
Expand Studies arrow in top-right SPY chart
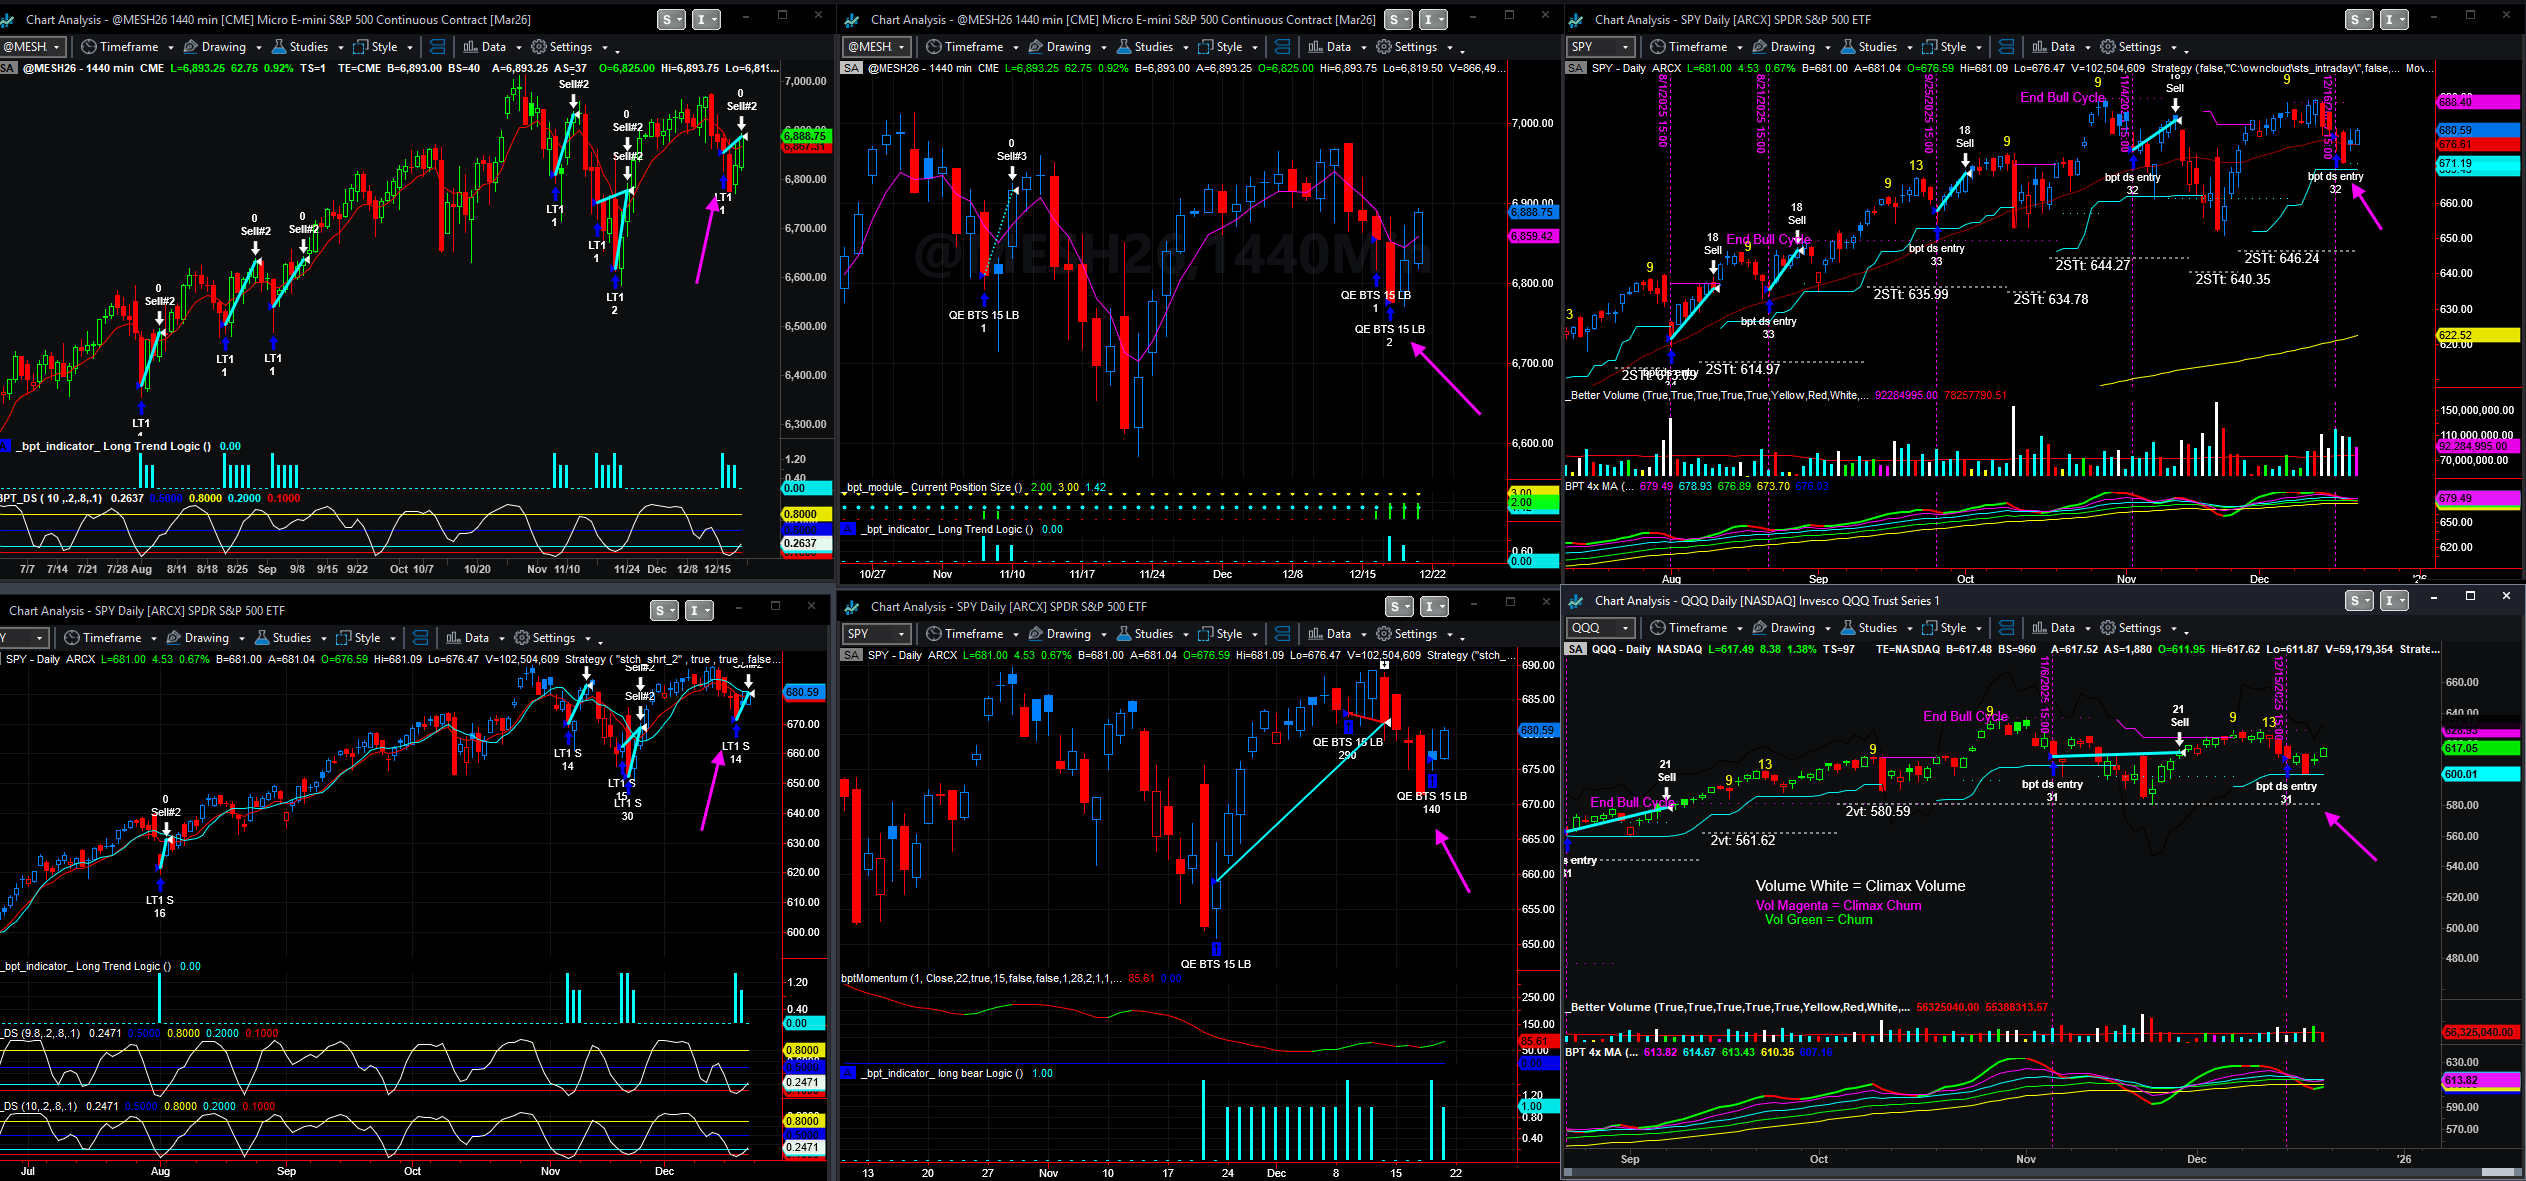point(1910,48)
